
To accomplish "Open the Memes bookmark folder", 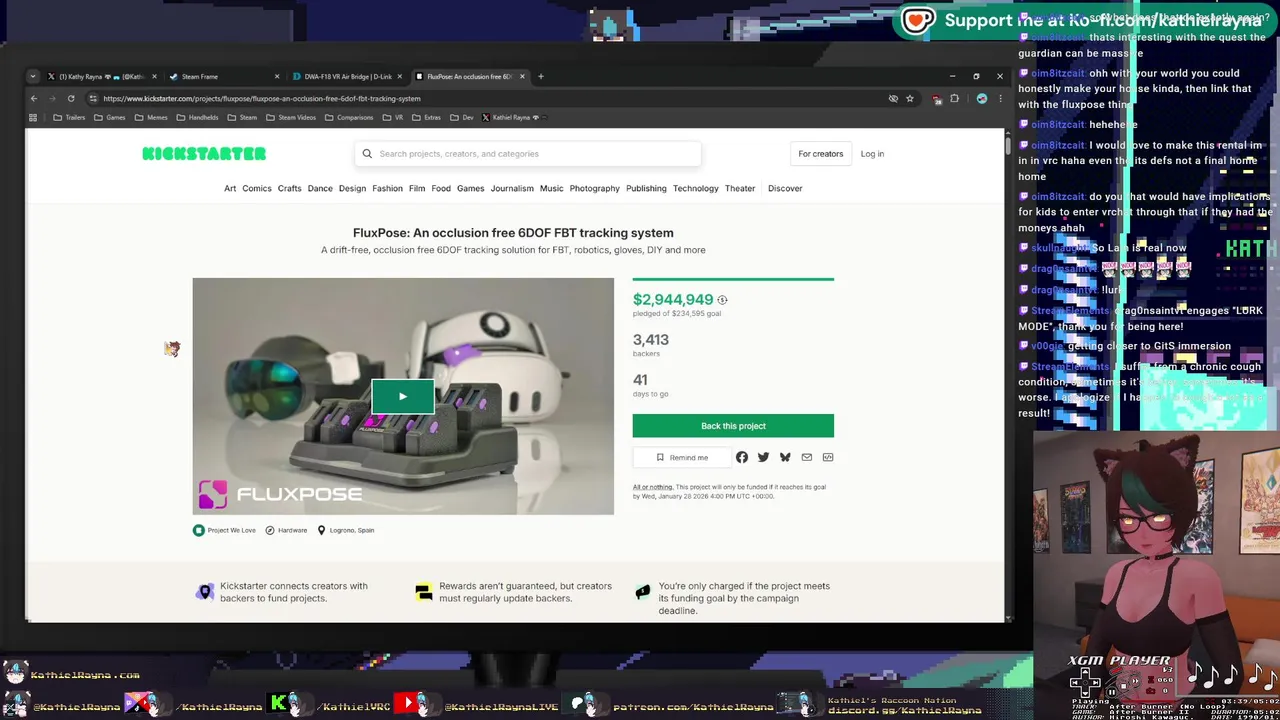I will pyautogui.click(x=151, y=117).
